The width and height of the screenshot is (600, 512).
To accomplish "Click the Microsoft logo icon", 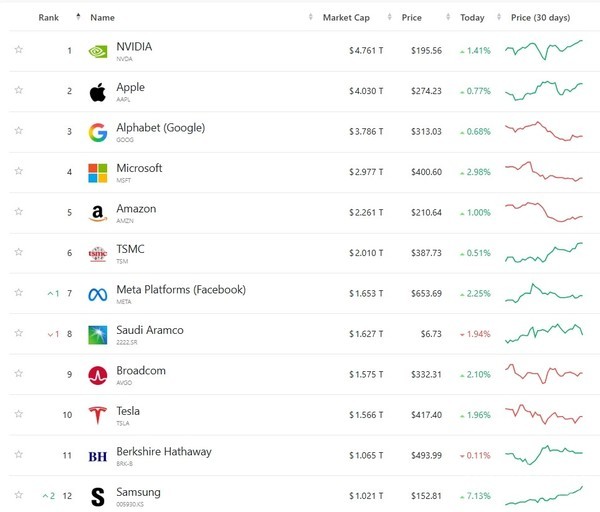I will (97, 172).
